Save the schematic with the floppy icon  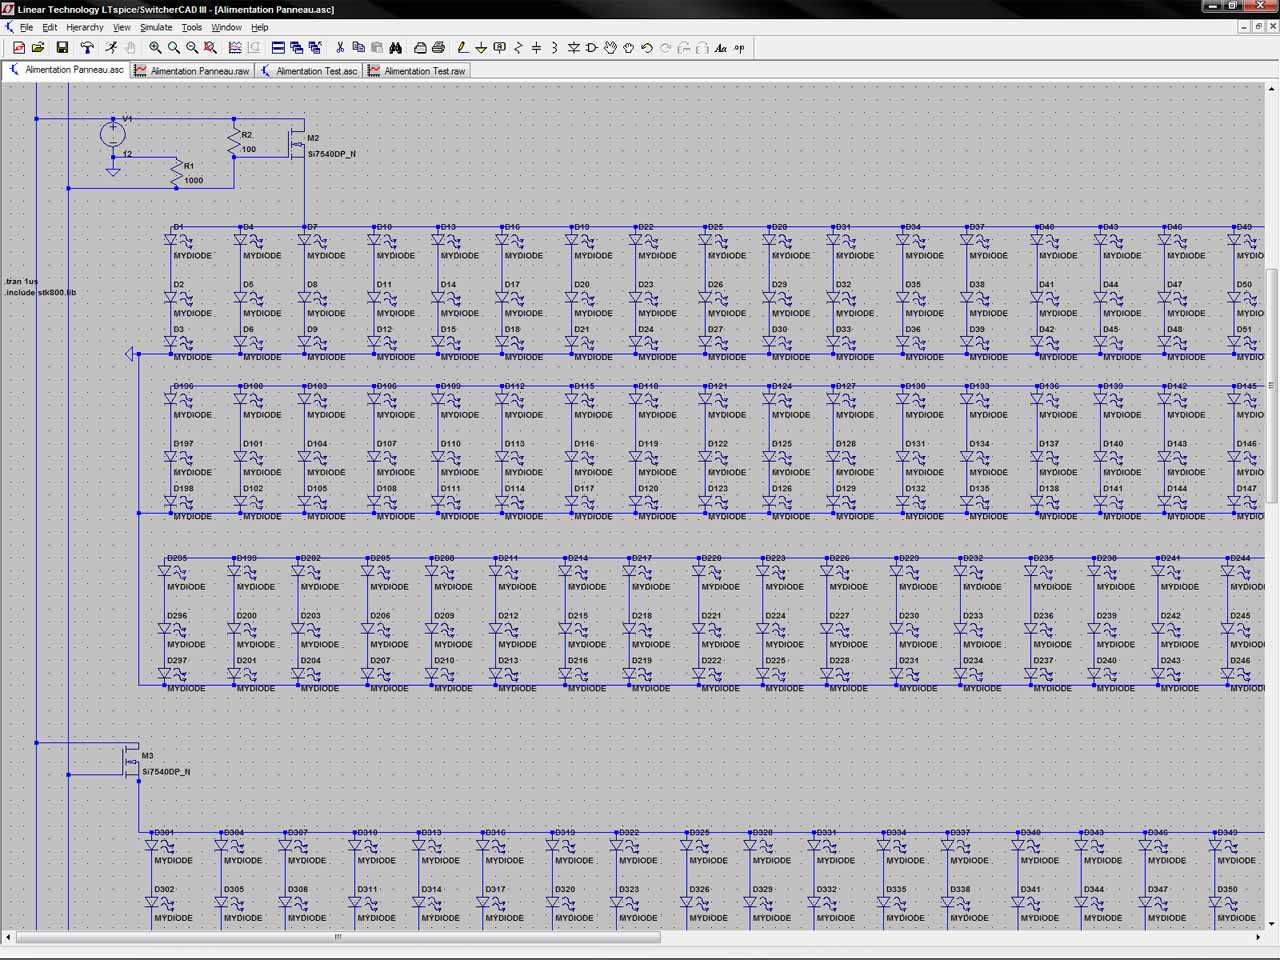coord(62,48)
